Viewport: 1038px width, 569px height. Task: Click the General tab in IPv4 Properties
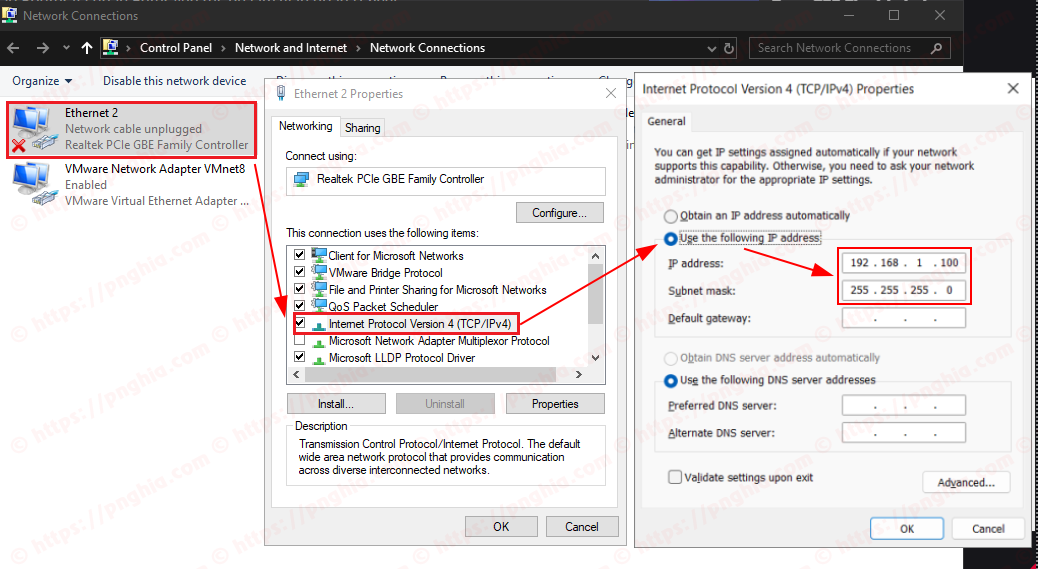pyautogui.click(x=666, y=121)
